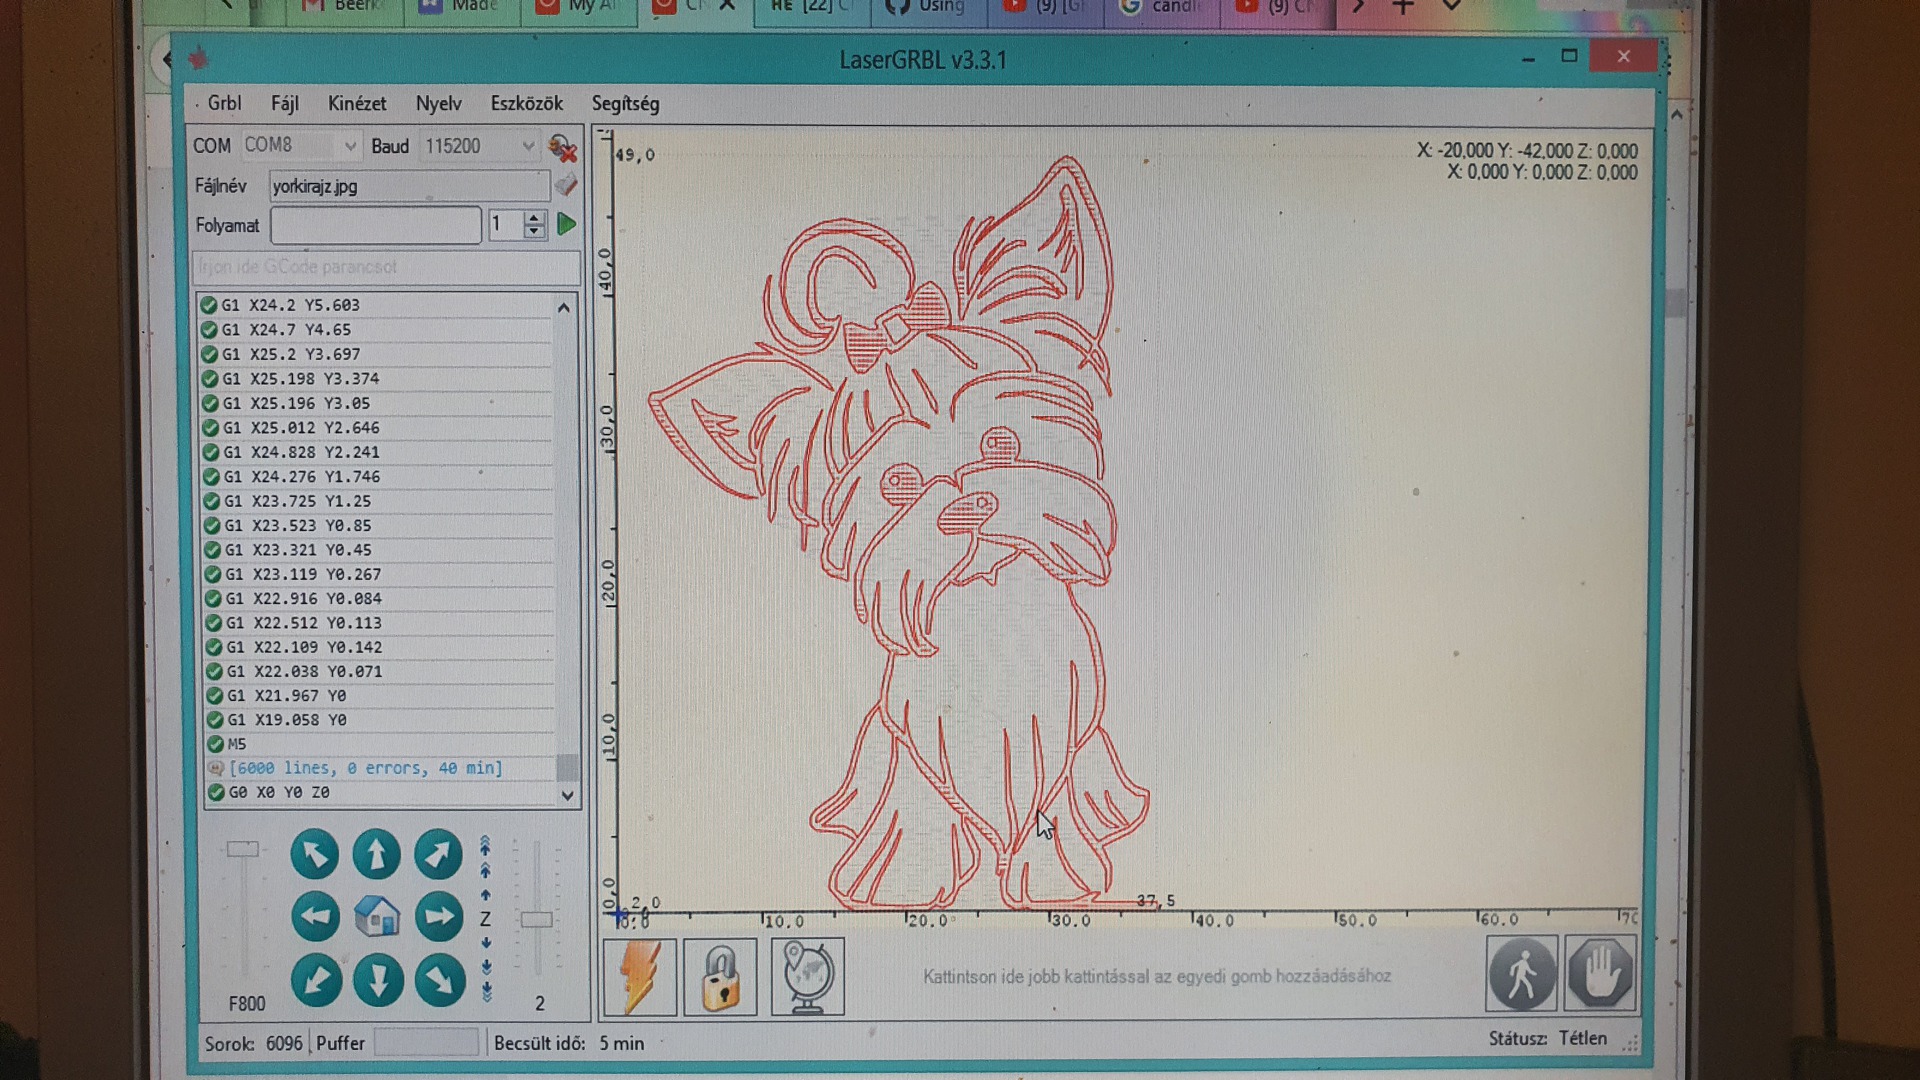Click the lightning bolt reset button
The width and height of the screenshot is (1920, 1080).
point(640,976)
